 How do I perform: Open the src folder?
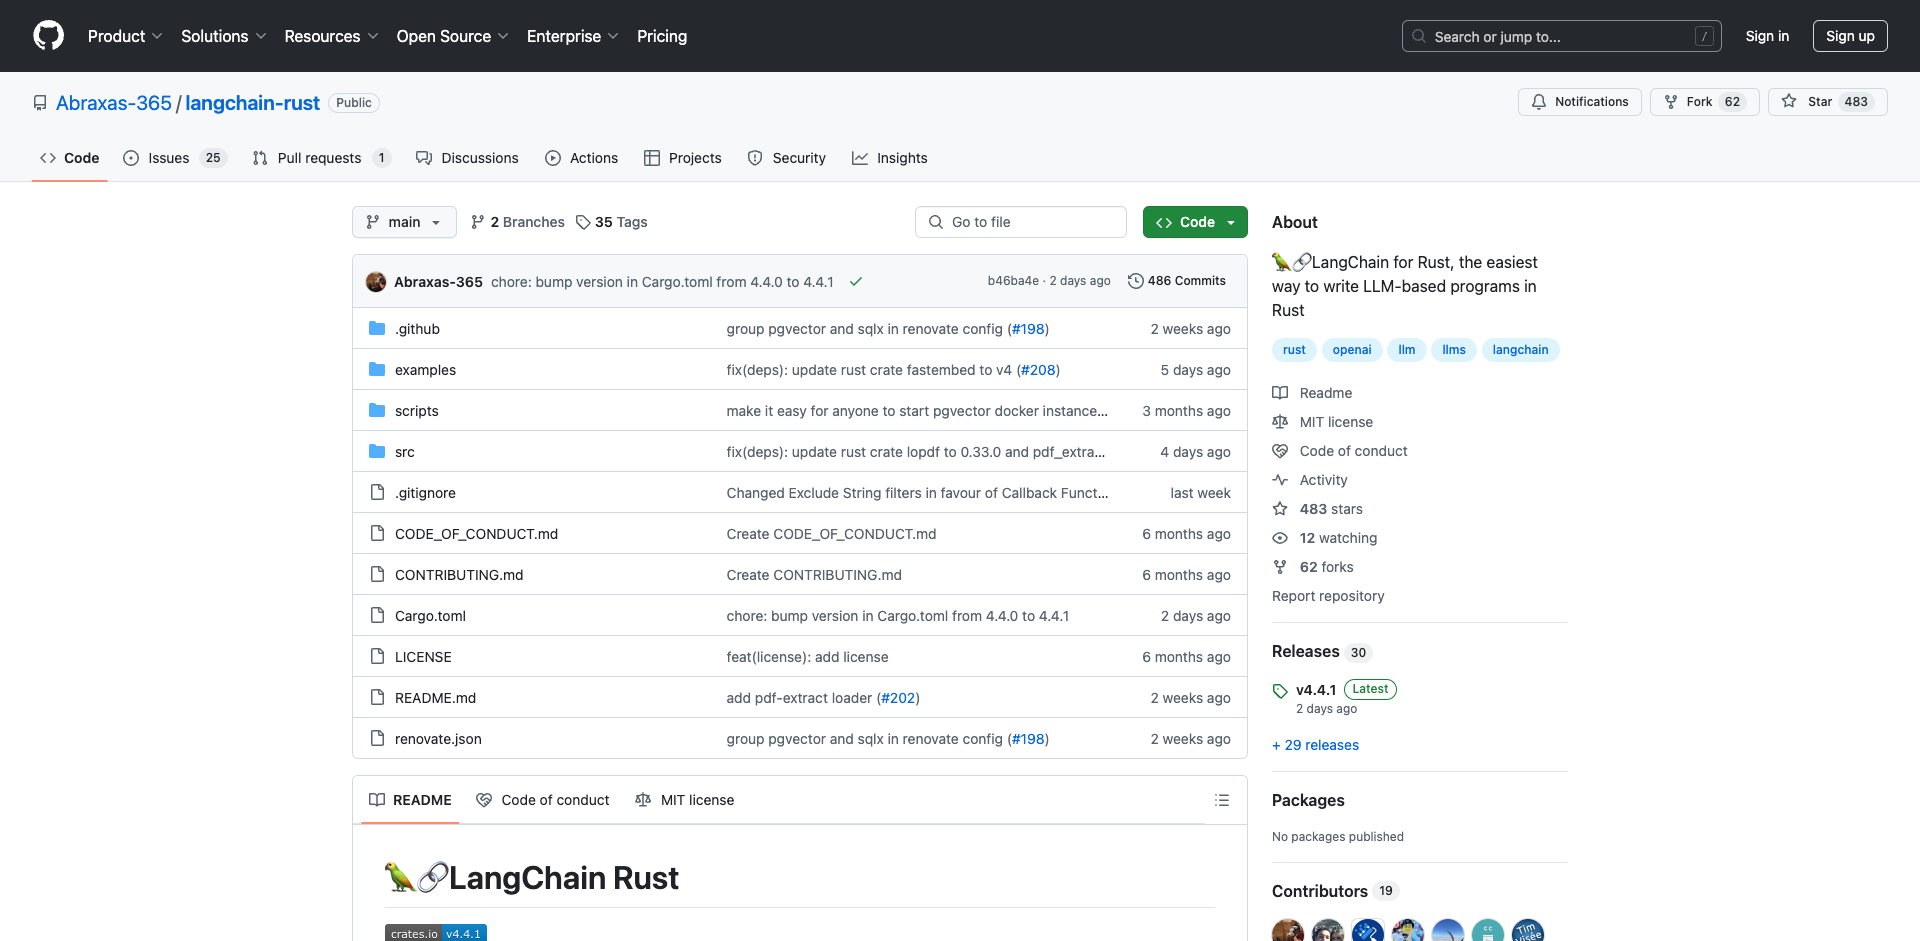coord(404,452)
